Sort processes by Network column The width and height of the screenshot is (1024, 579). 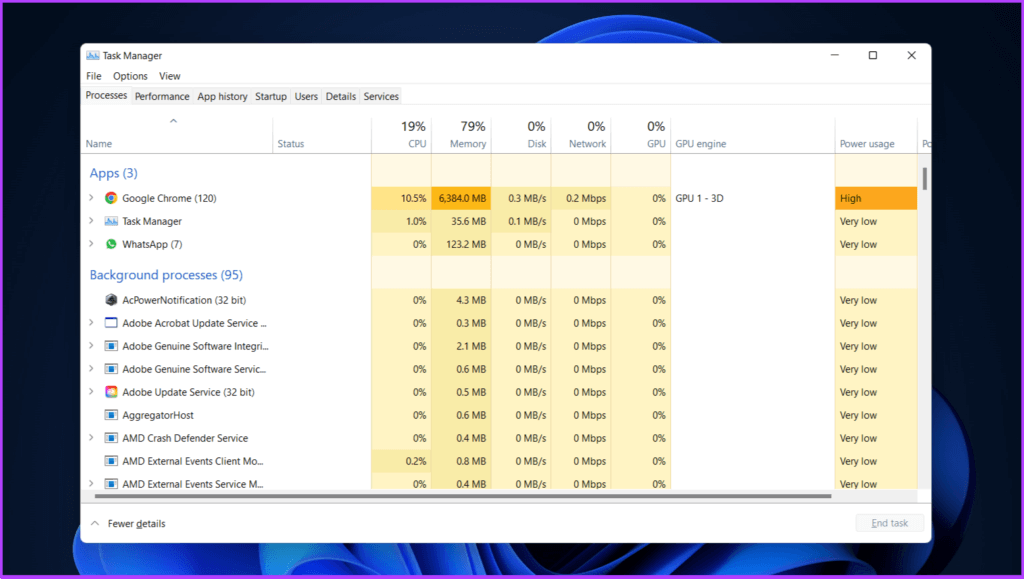click(581, 135)
